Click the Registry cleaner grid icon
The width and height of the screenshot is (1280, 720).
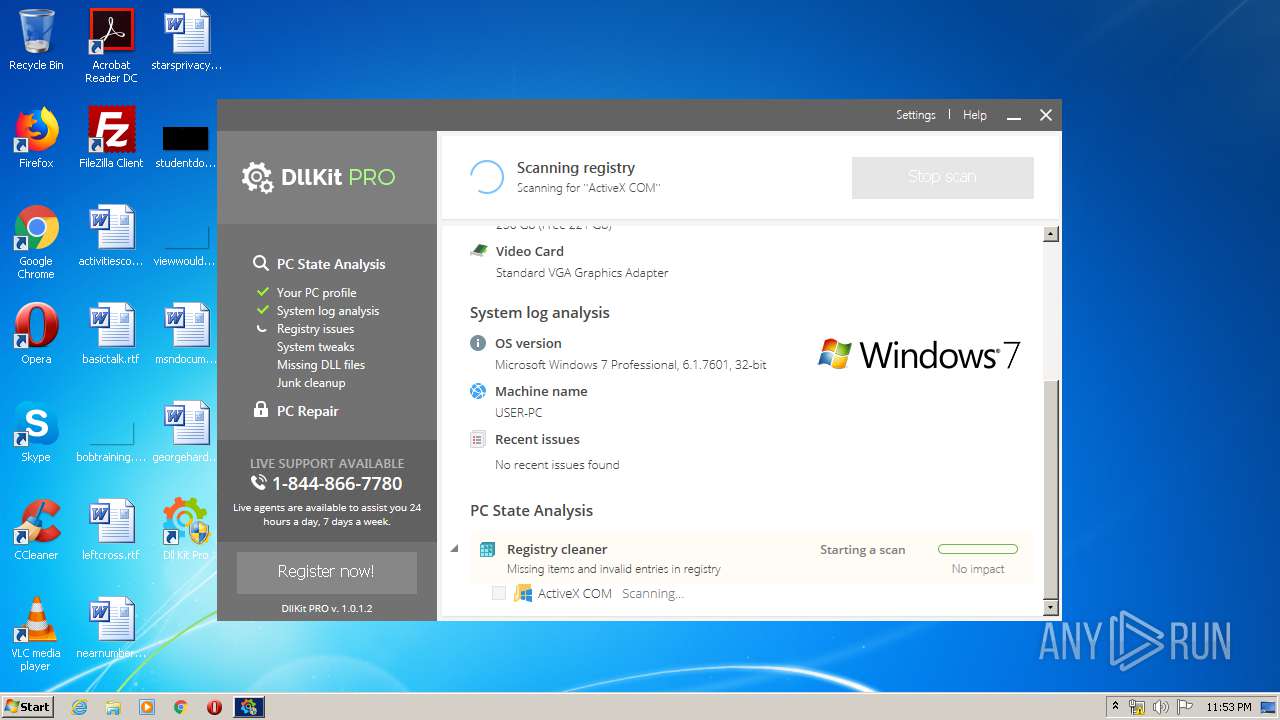488,549
